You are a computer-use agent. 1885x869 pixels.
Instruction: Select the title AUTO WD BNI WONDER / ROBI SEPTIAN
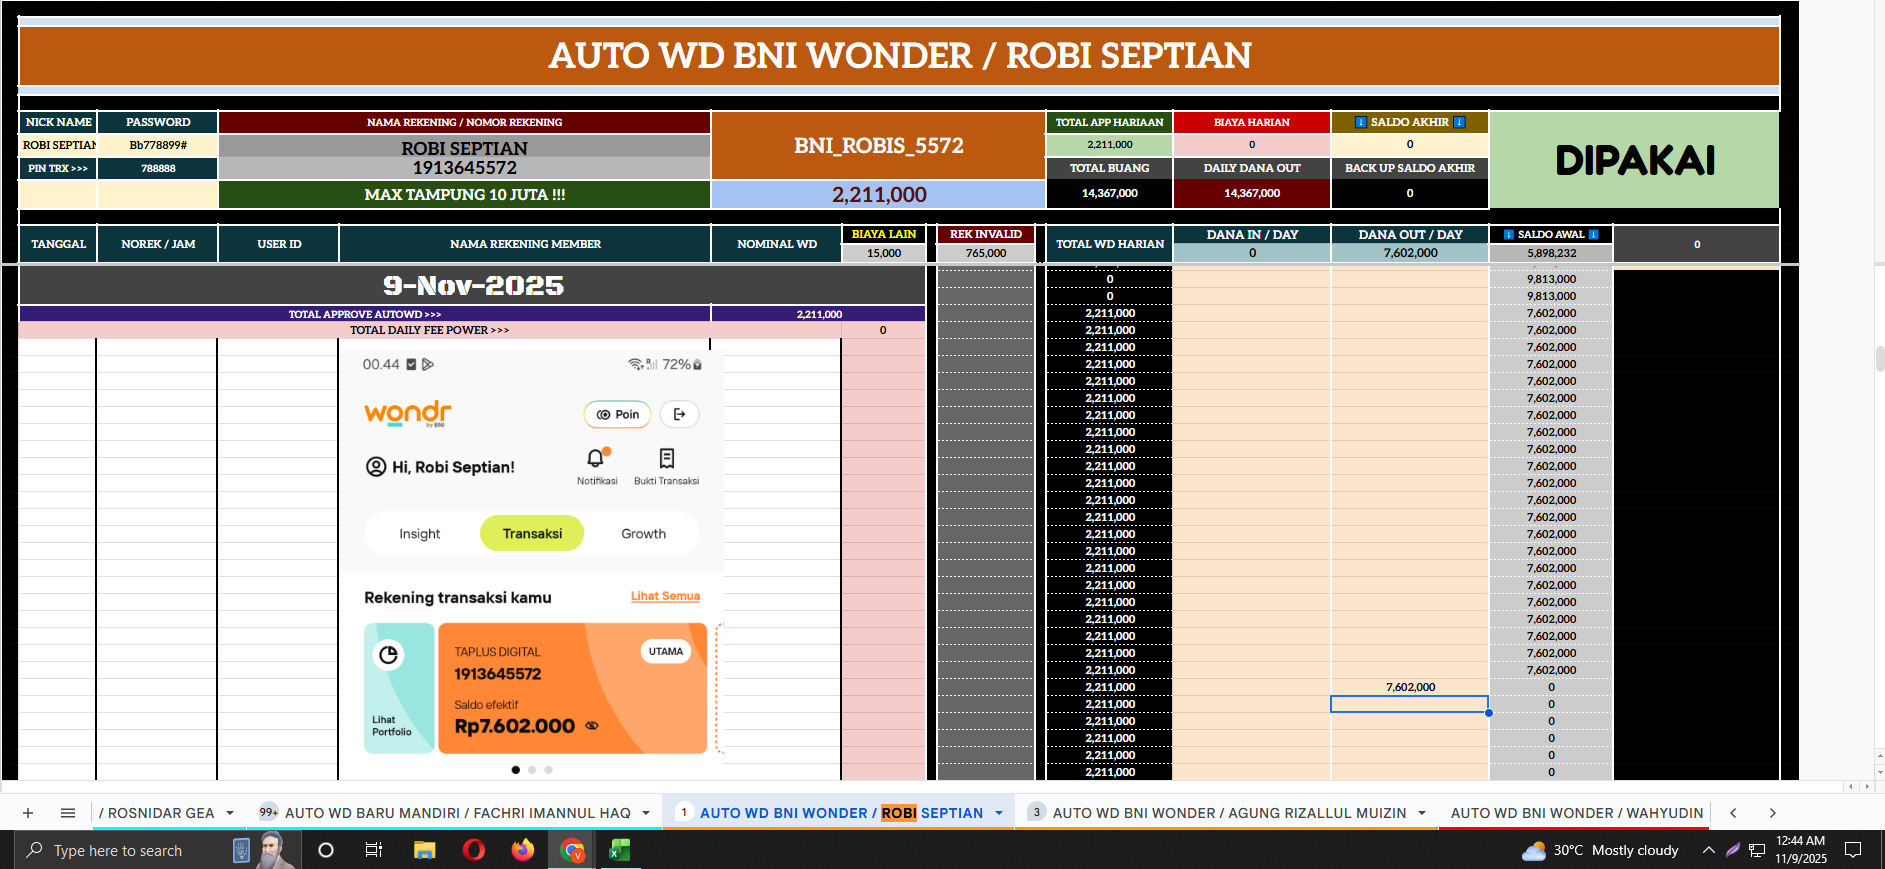[x=899, y=56]
